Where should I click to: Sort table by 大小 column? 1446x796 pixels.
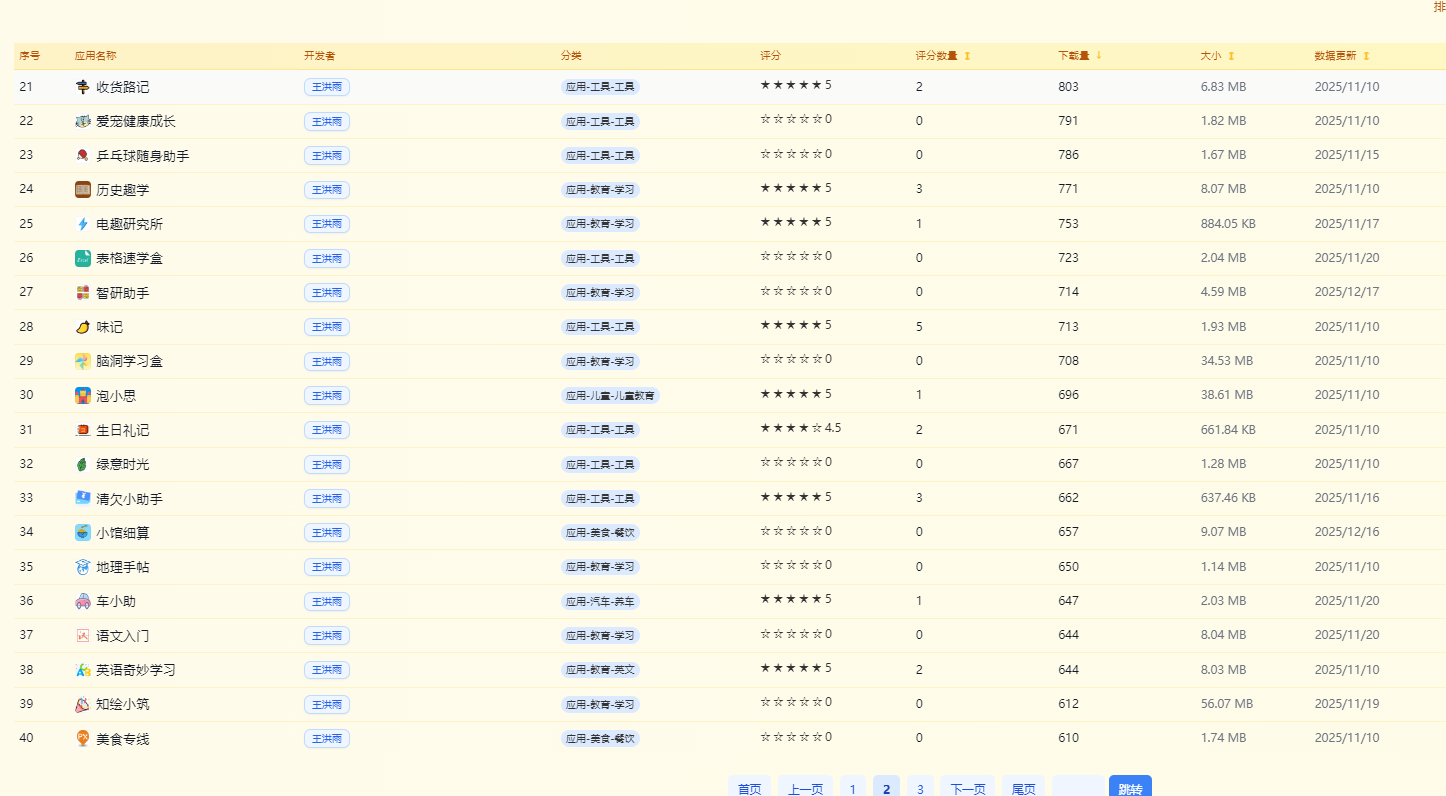click(x=1231, y=56)
